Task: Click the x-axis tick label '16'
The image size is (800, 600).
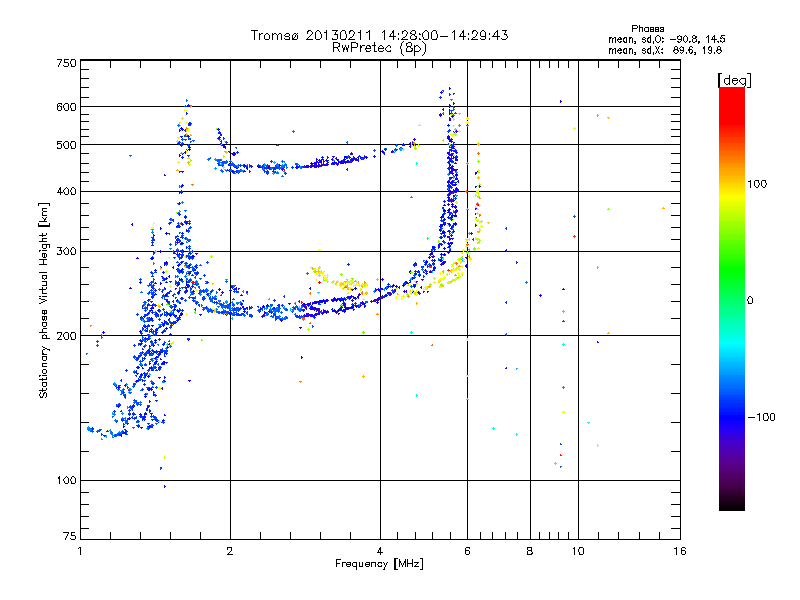Action: pyautogui.click(x=680, y=551)
